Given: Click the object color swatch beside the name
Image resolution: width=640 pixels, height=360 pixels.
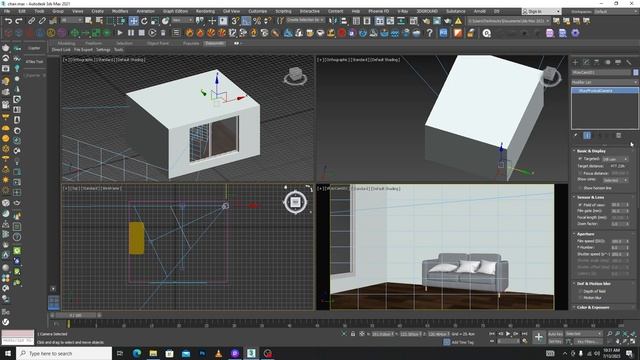Looking at the screenshot, I should click(636, 72).
